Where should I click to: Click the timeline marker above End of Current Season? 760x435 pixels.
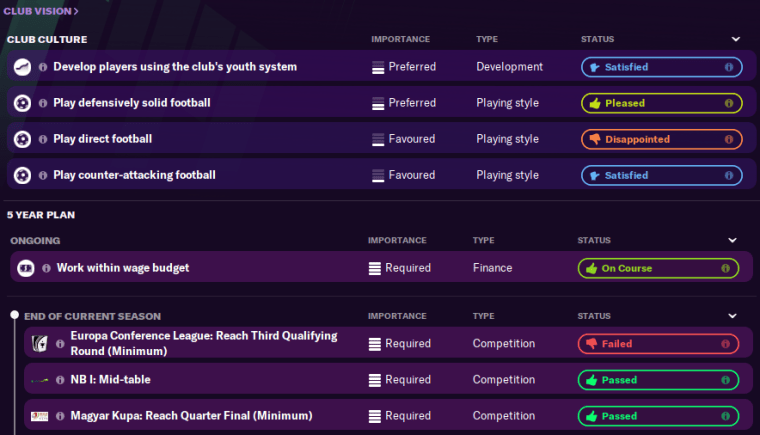tap(14, 316)
